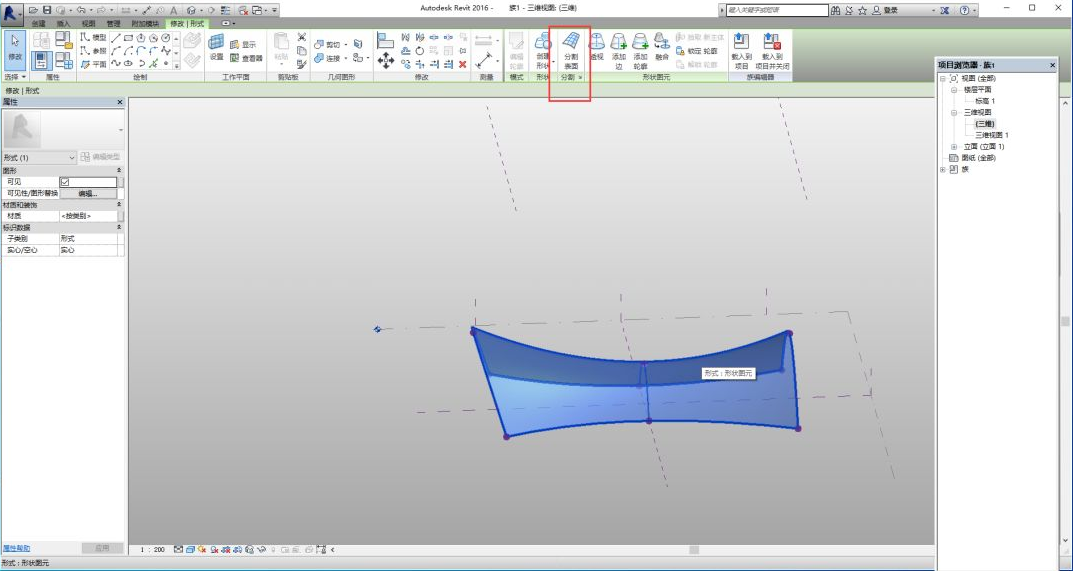The height and width of the screenshot is (571, 1073).
Task: Select the 融合 (Dissolve) tool
Action: click(662, 46)
